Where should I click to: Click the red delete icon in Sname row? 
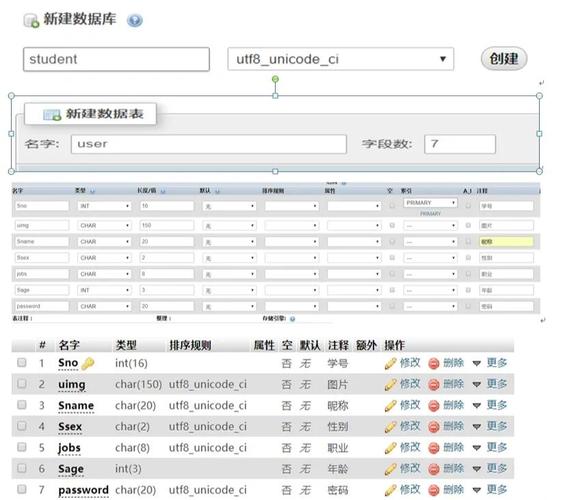tap(434, 406)
